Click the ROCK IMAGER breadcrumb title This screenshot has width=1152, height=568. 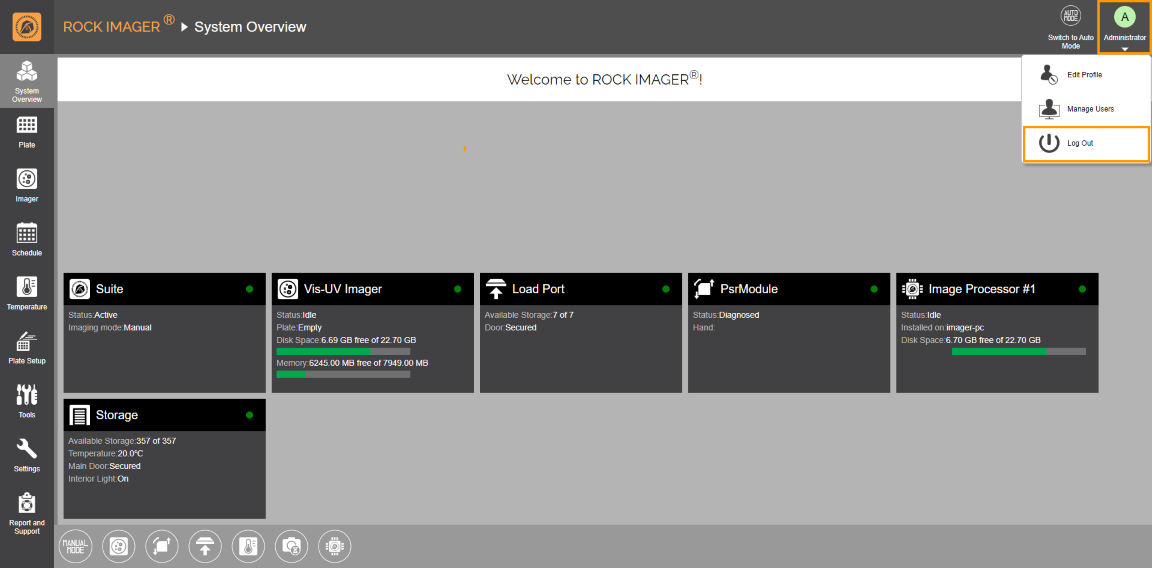click(x=112, y=27)
